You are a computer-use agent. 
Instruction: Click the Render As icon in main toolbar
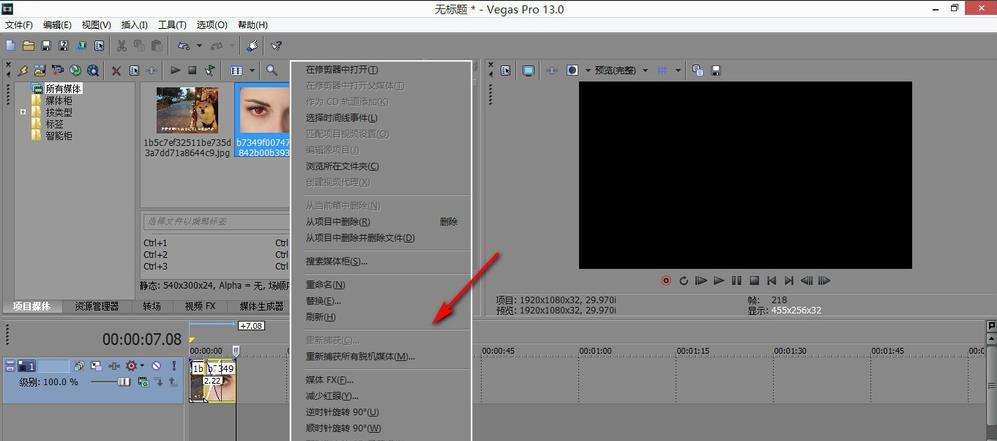pyautogui.click(x=81, y=46)
